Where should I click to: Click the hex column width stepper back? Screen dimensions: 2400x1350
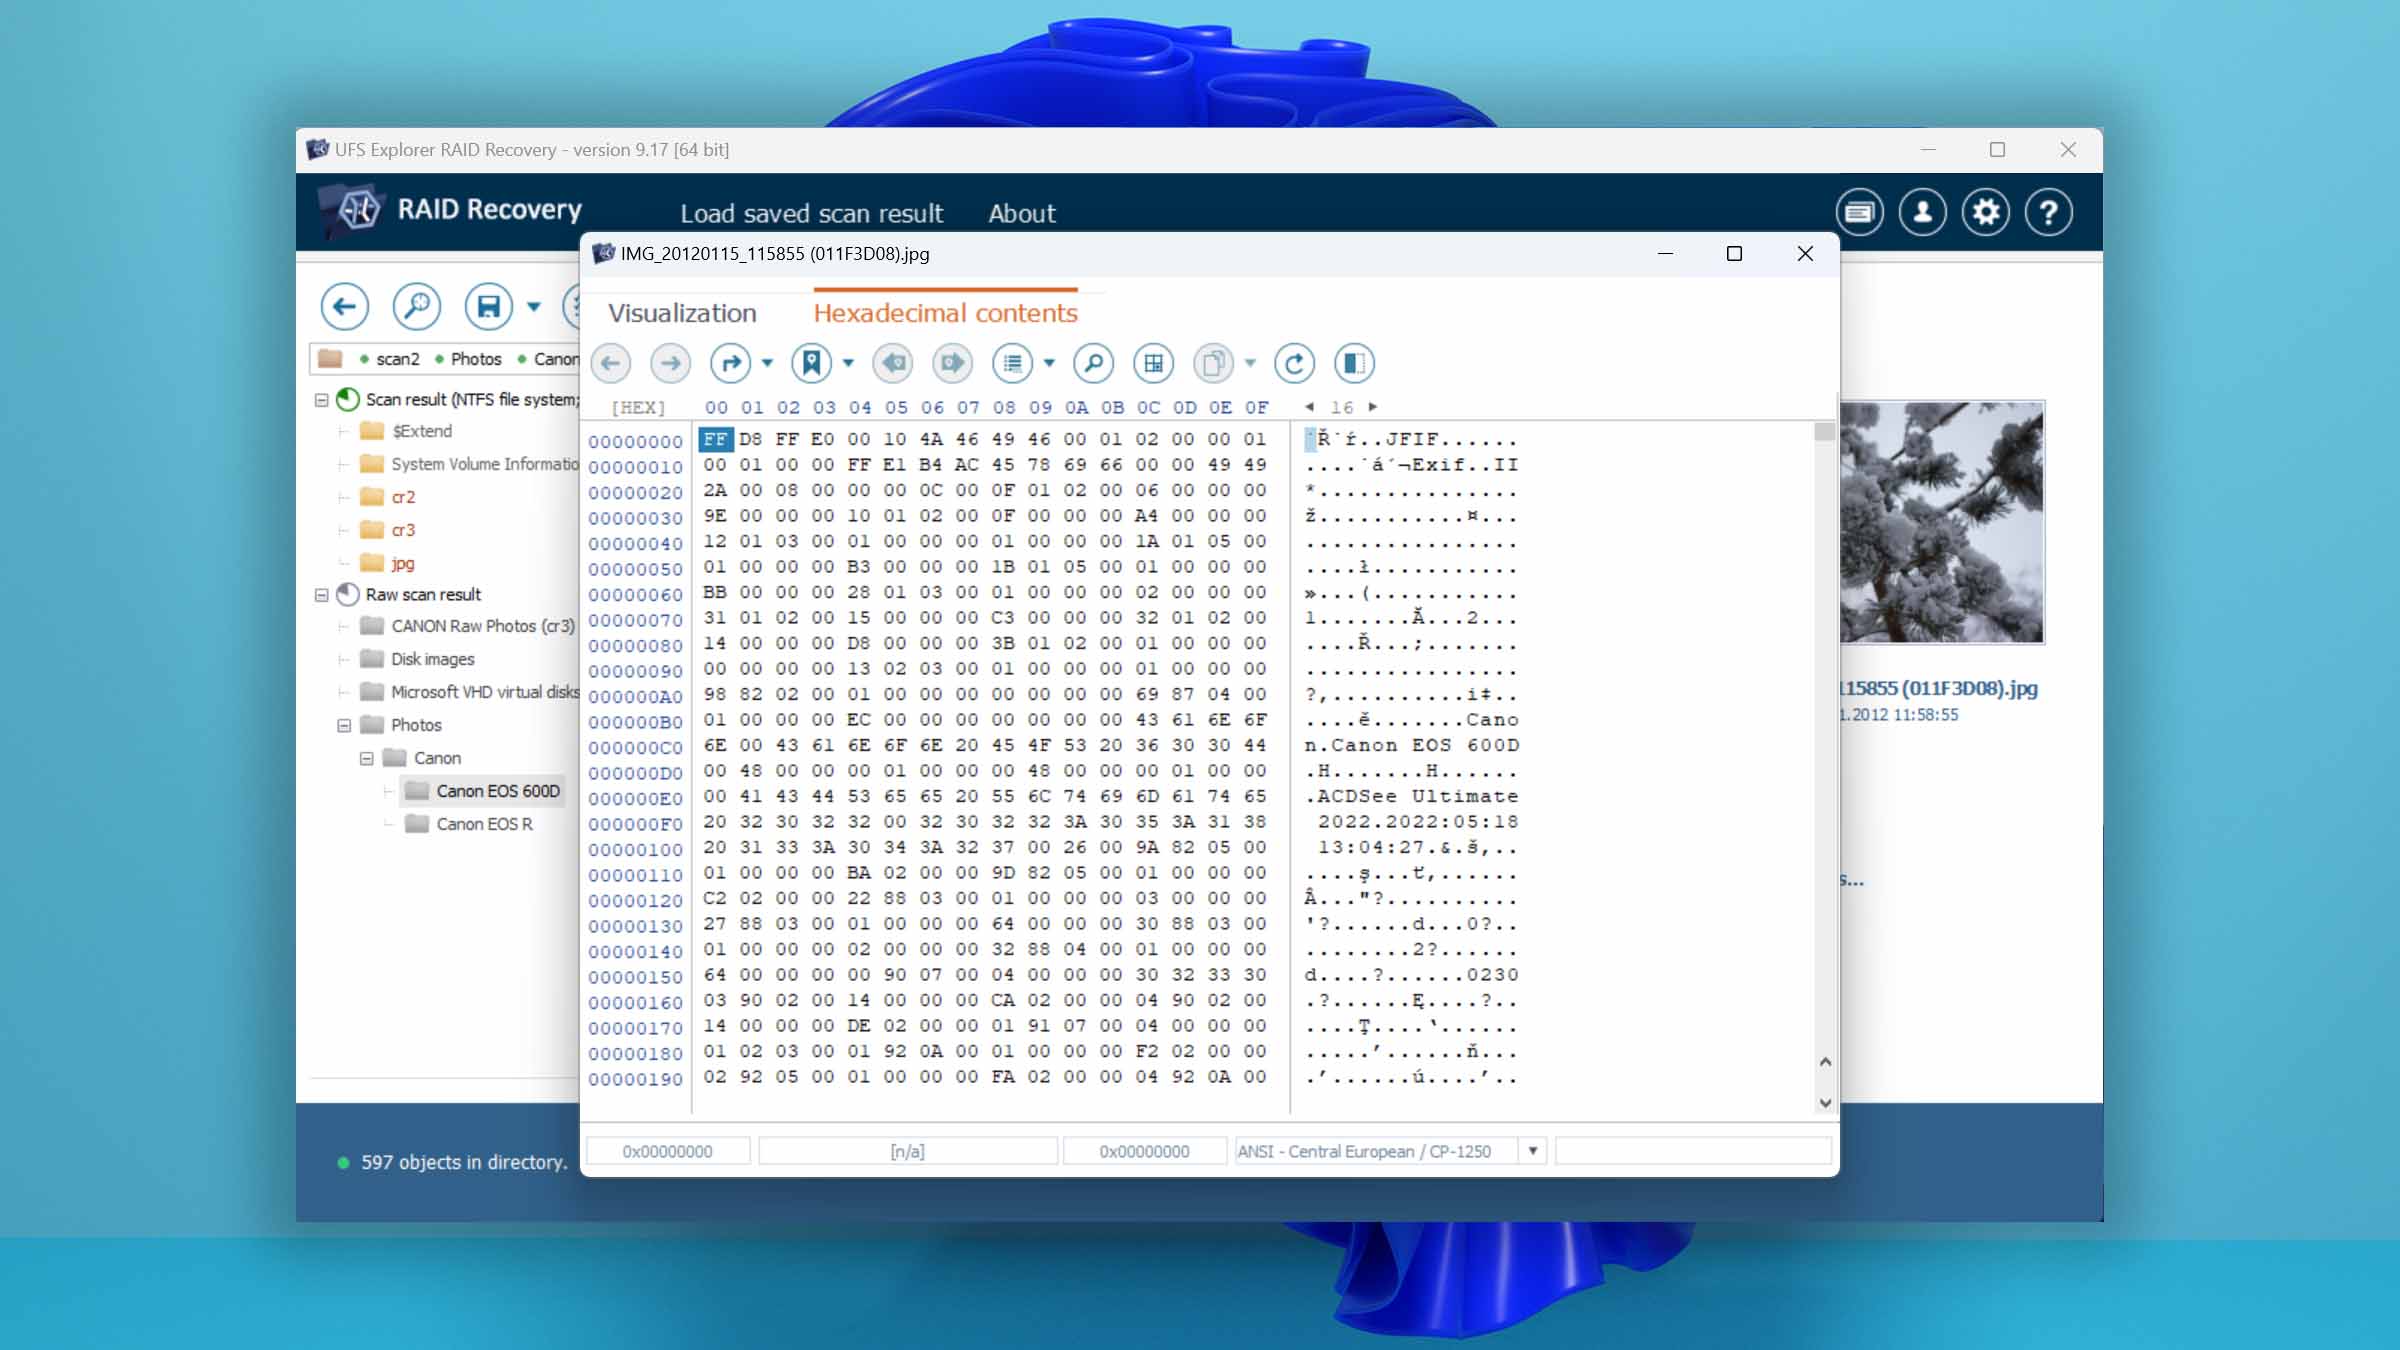[x=1309, y=405]
